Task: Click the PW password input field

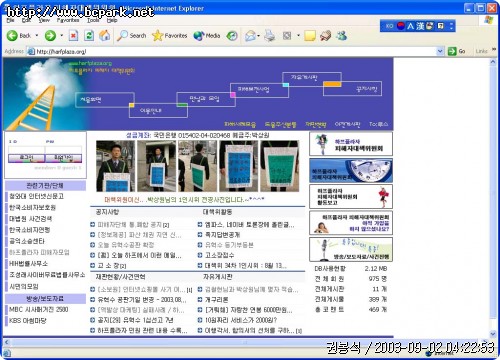Action: tap(63, 150)
